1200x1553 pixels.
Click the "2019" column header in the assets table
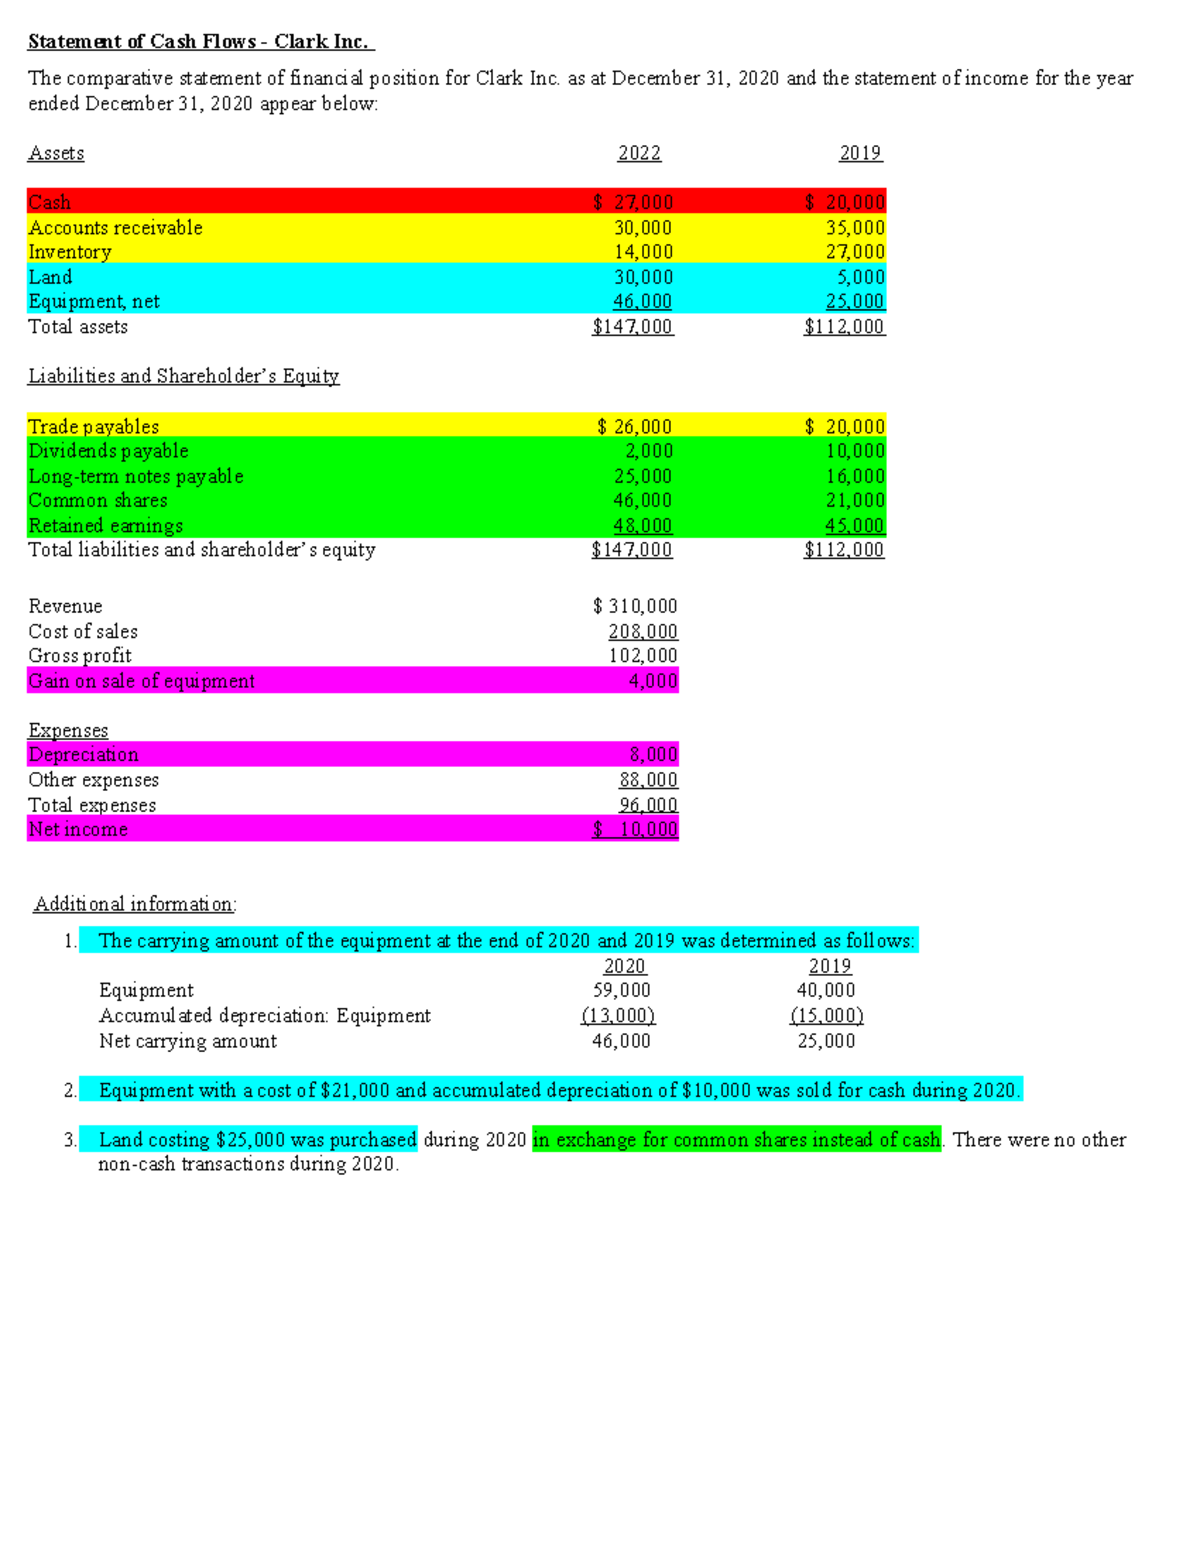(x=860, y=153)
